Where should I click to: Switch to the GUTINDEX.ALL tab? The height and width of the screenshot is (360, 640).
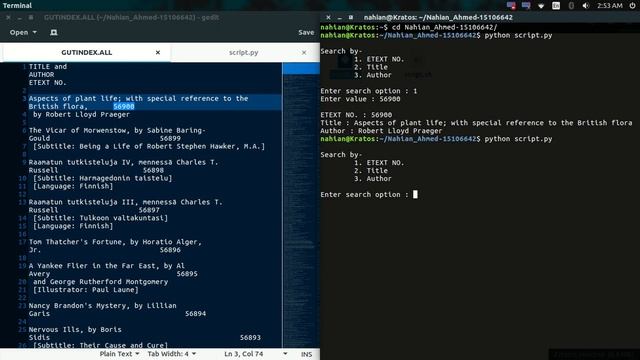coord(87,52)
